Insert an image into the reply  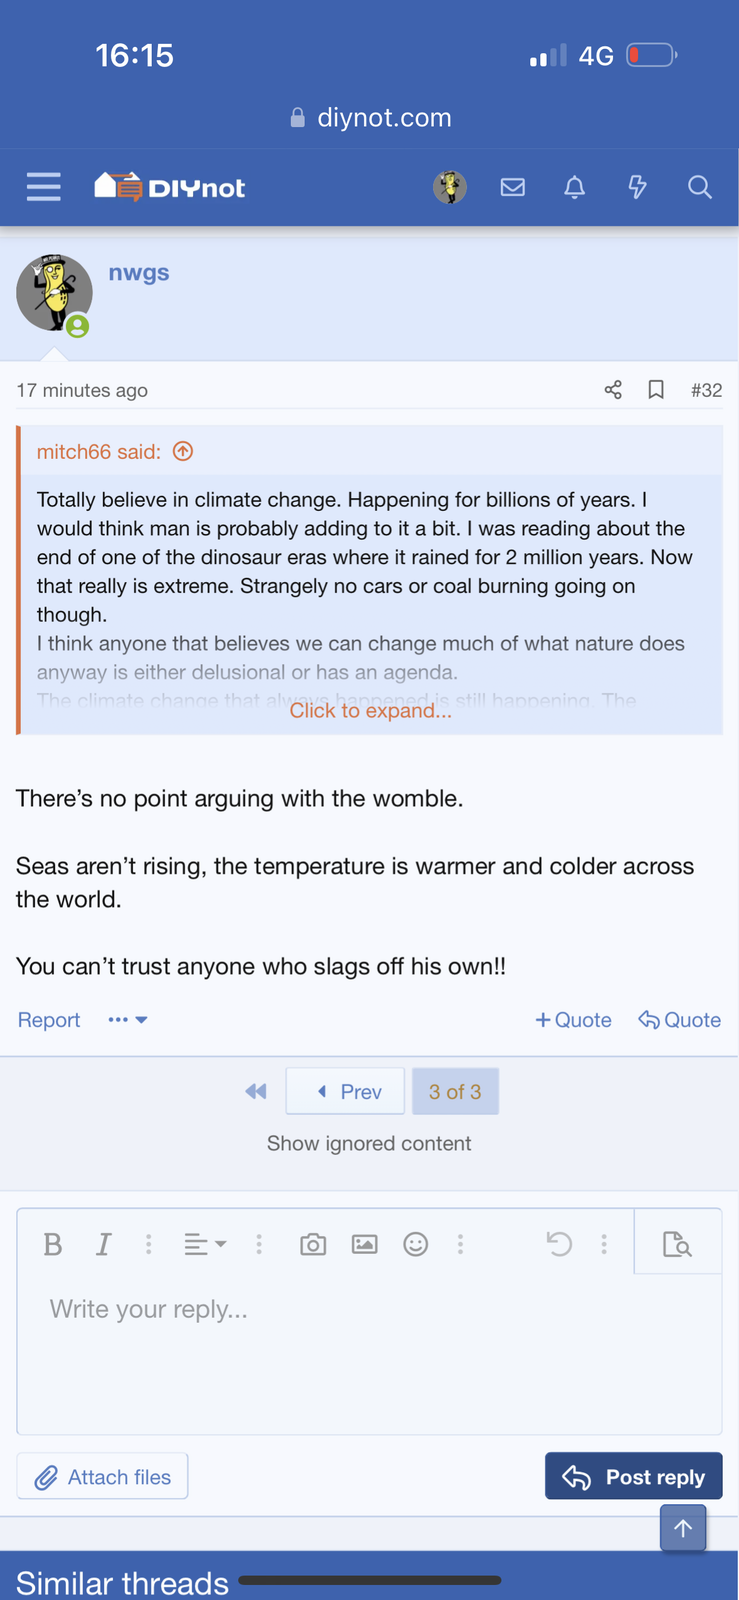364,1243
